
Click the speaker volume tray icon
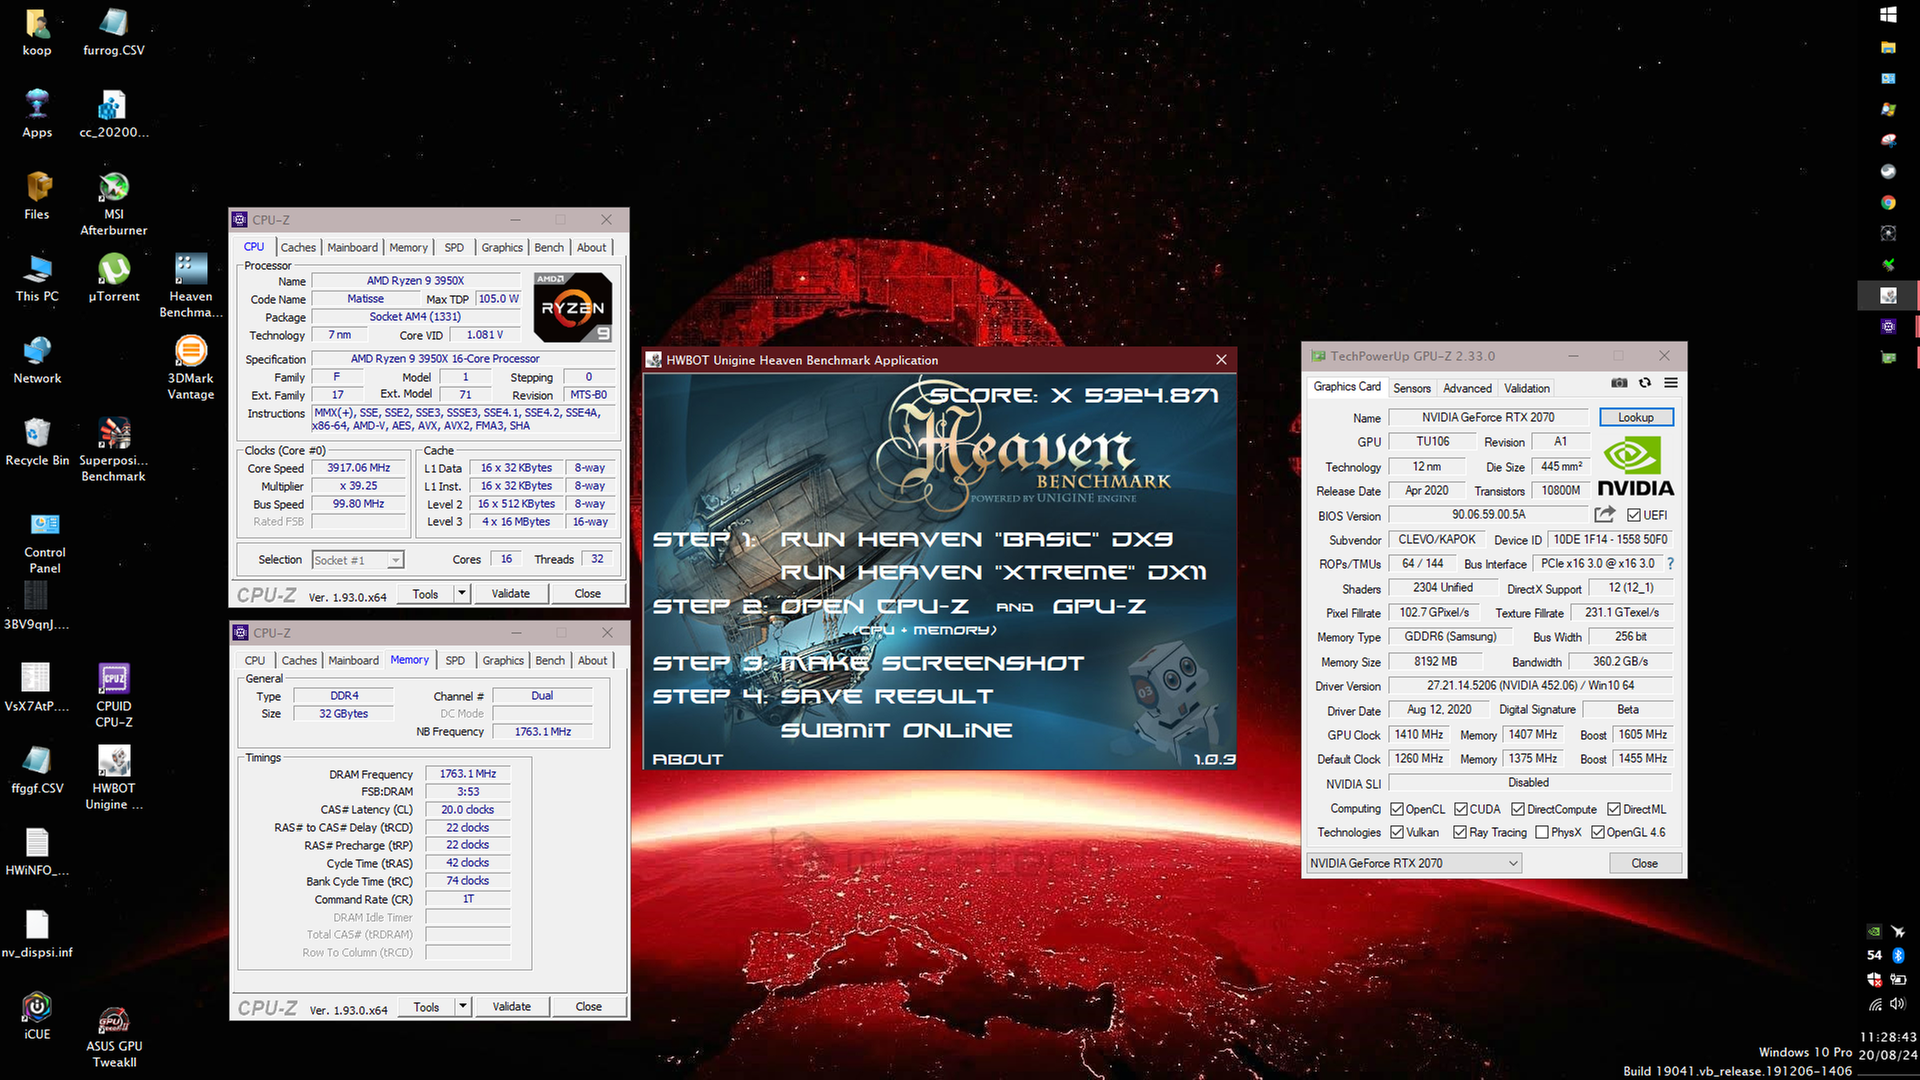[1898, 1003]
